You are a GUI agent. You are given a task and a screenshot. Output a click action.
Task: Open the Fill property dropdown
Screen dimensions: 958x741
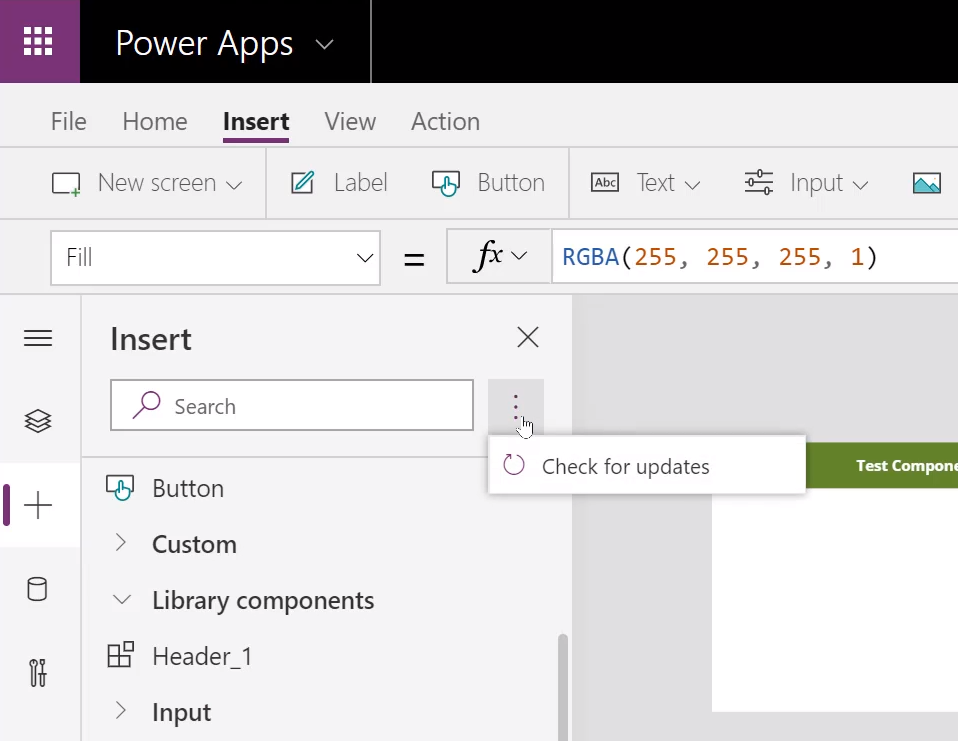(215, 258)
